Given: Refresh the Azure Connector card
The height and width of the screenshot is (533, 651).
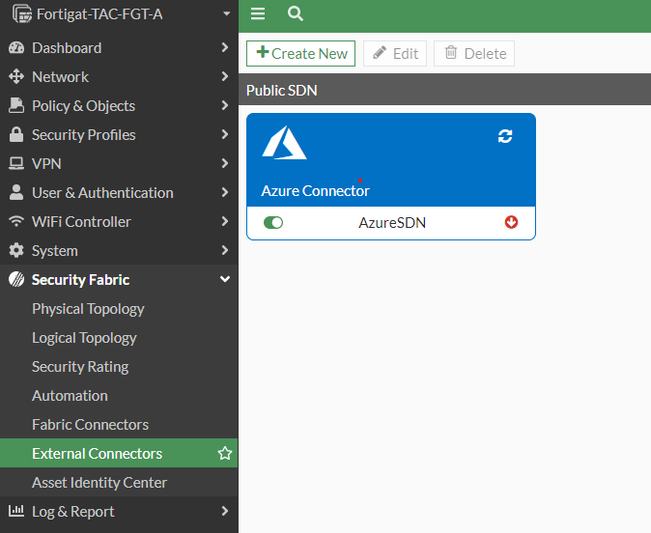Looking at the screenshot, I should coord(505,136).
